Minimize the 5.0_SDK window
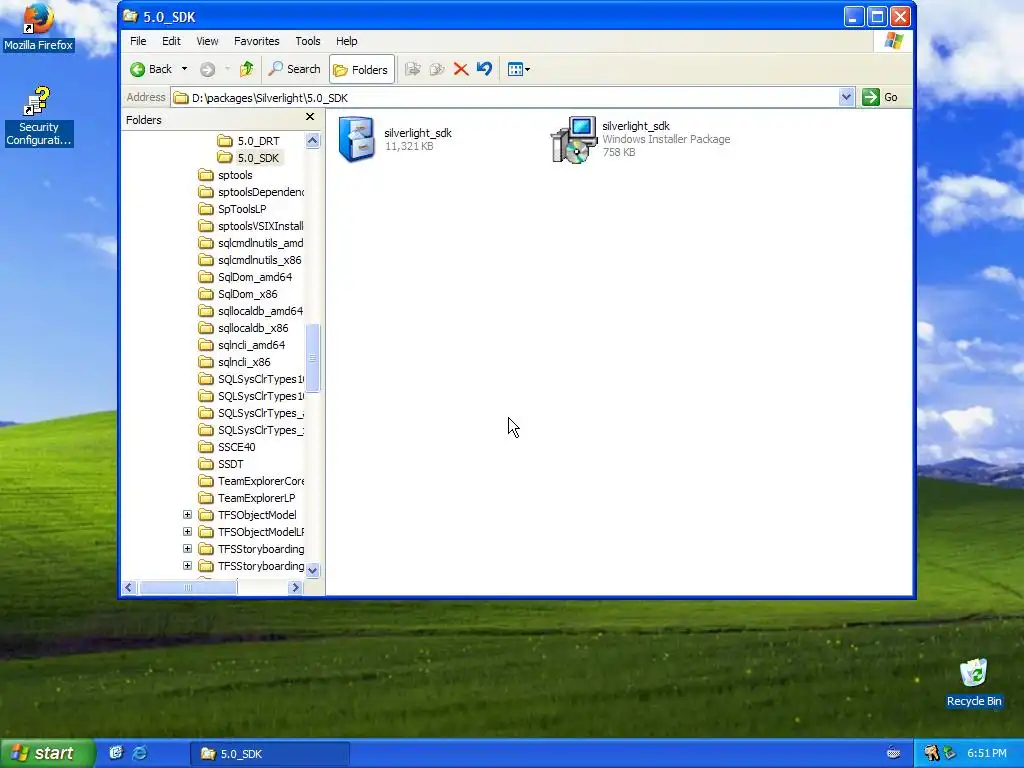The width and height of the screenshot is (1024, 768). click(x=854, y=16)
